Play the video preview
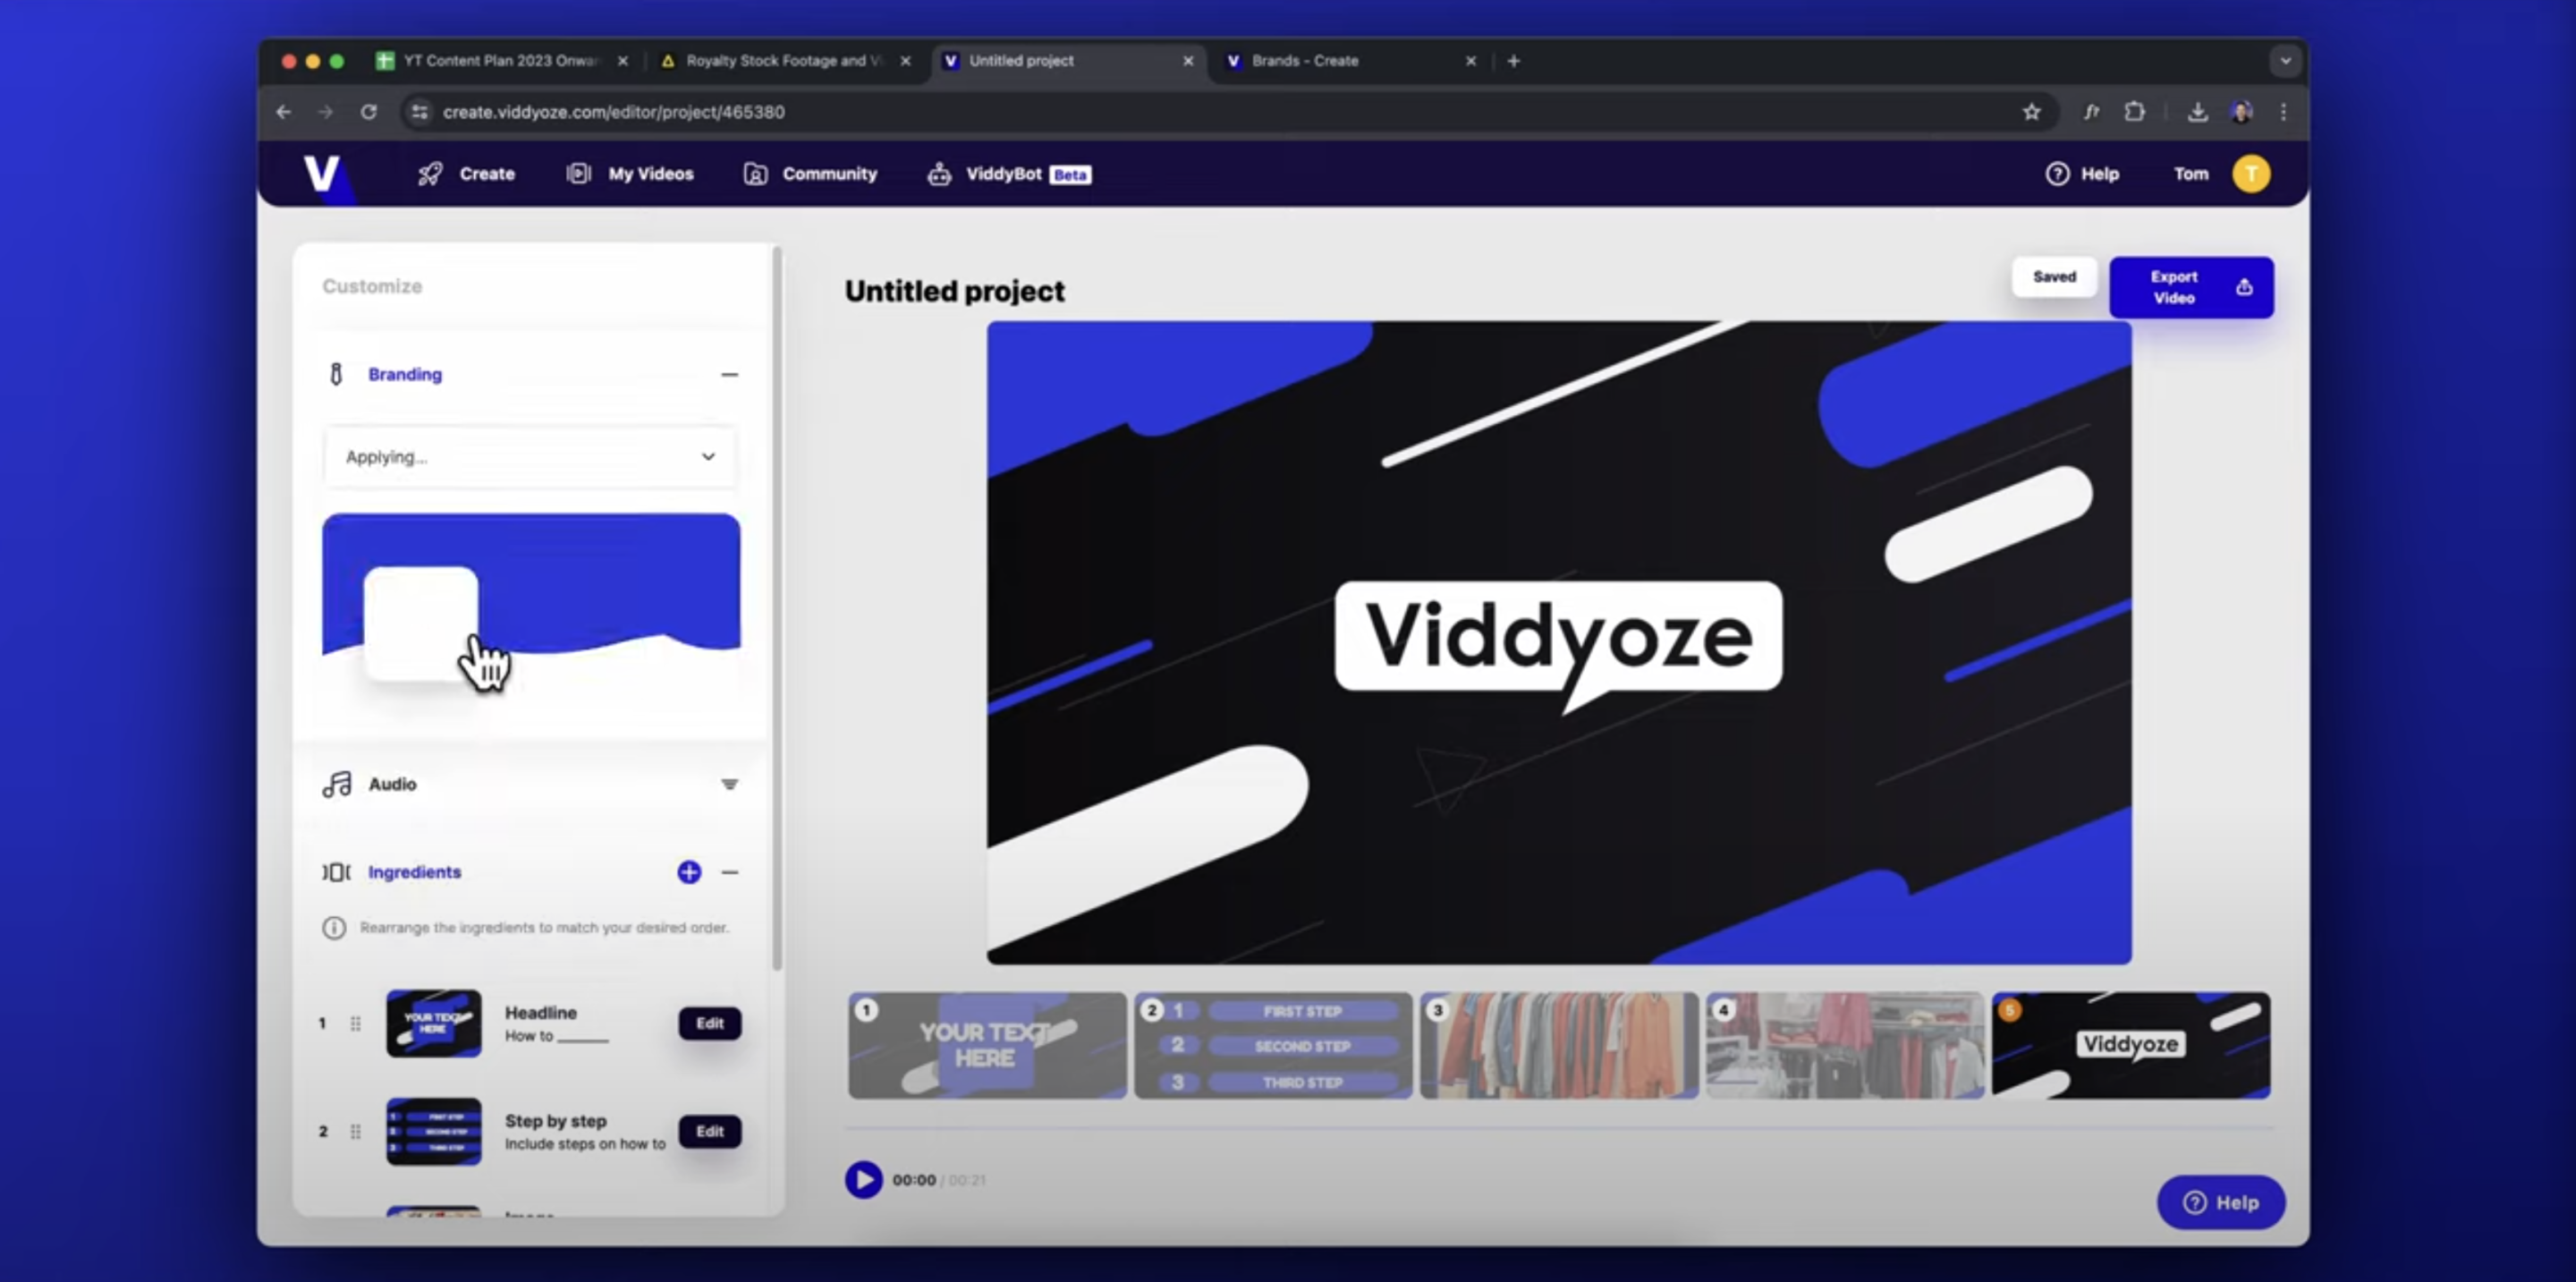Viewport: 2576px width, 1282px height. pyautogui.click(x=864, y=1180)
